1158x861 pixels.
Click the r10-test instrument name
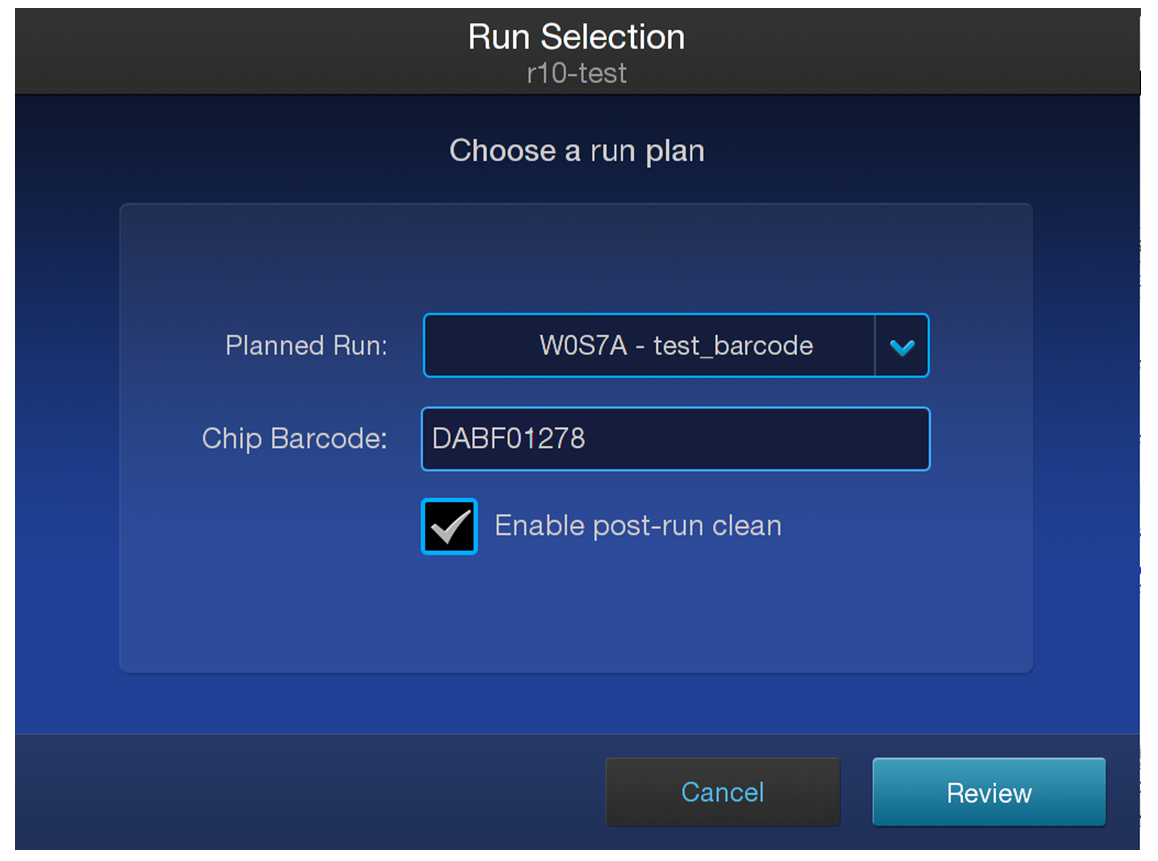click(576, 73)
